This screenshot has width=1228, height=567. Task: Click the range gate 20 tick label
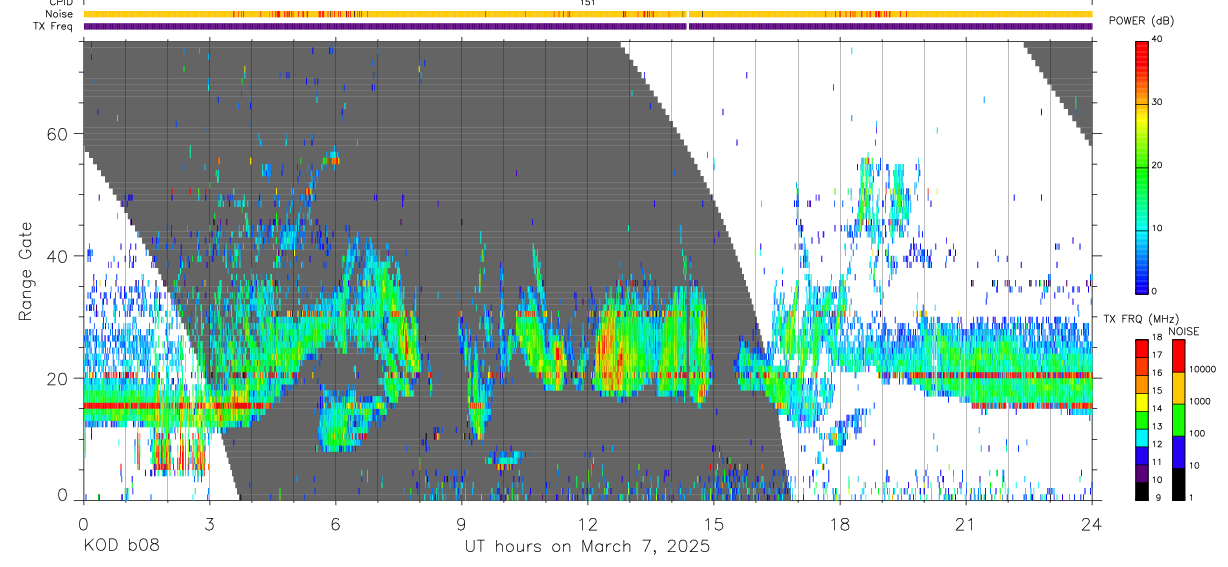tap(56, 378)
